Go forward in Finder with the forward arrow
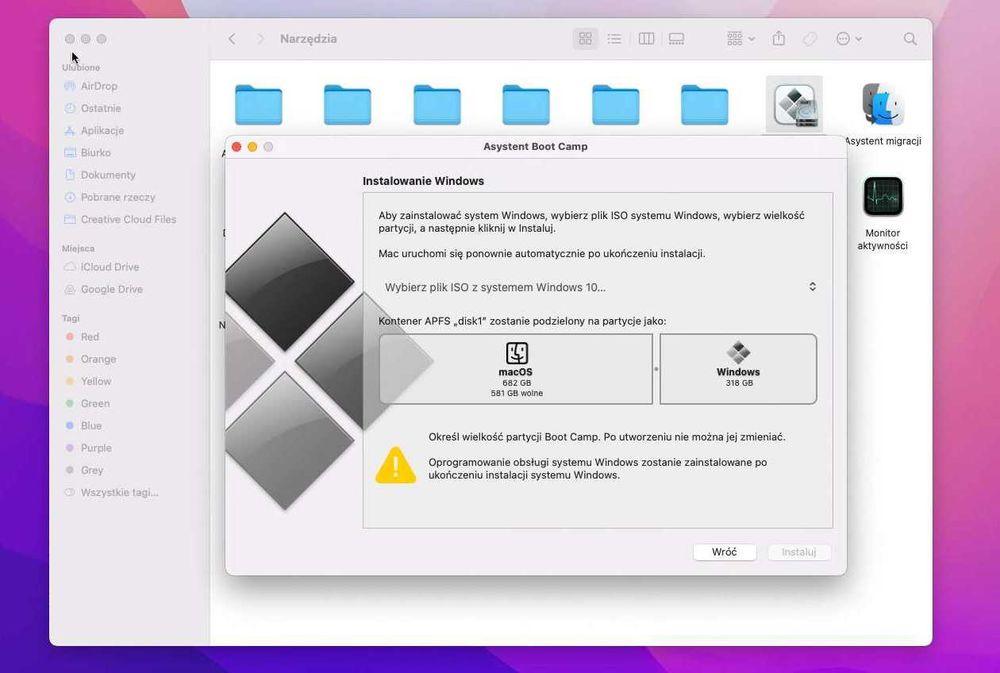Image resolution: width=1000 pixels, height=673 pixels. click(260, 39)
